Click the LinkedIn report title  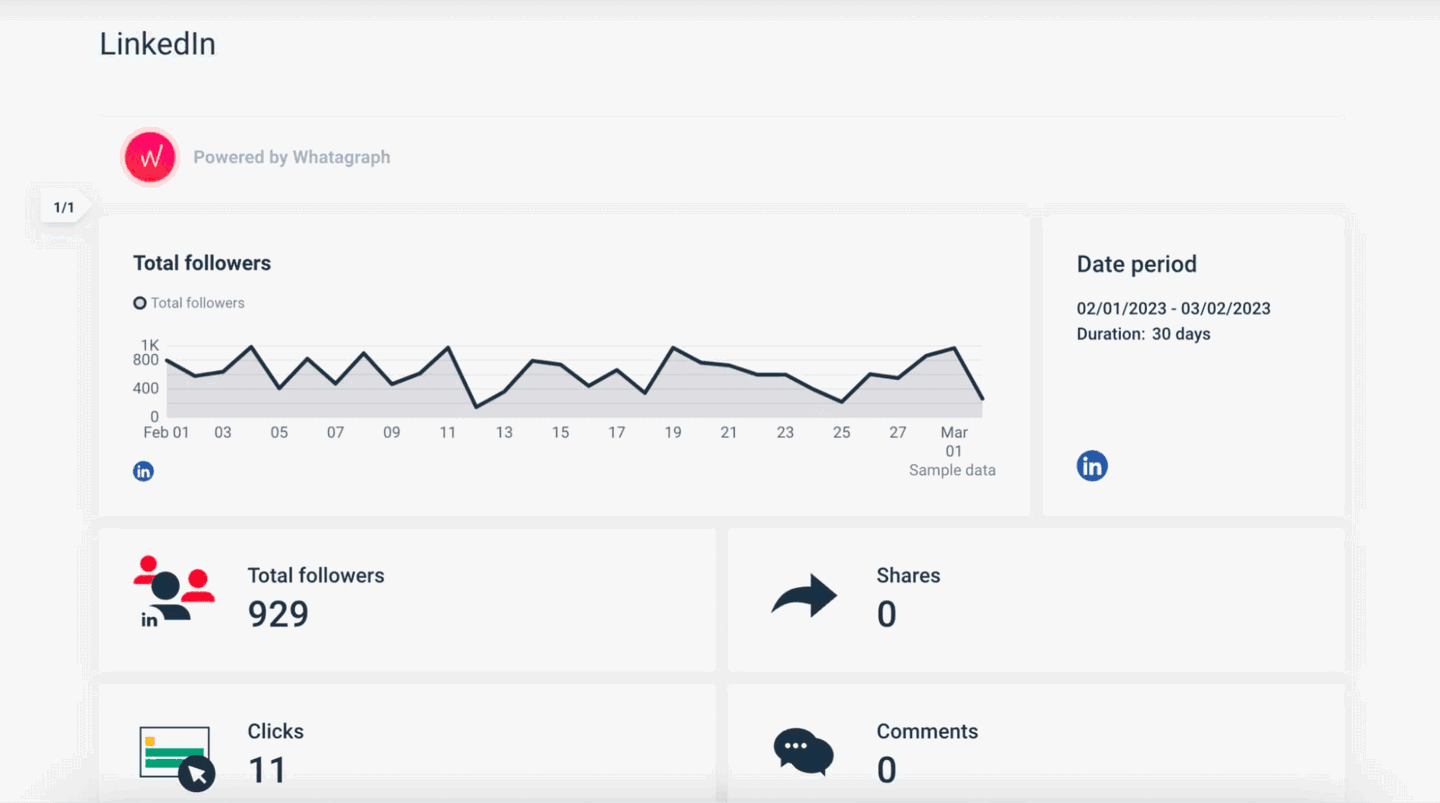157,43
